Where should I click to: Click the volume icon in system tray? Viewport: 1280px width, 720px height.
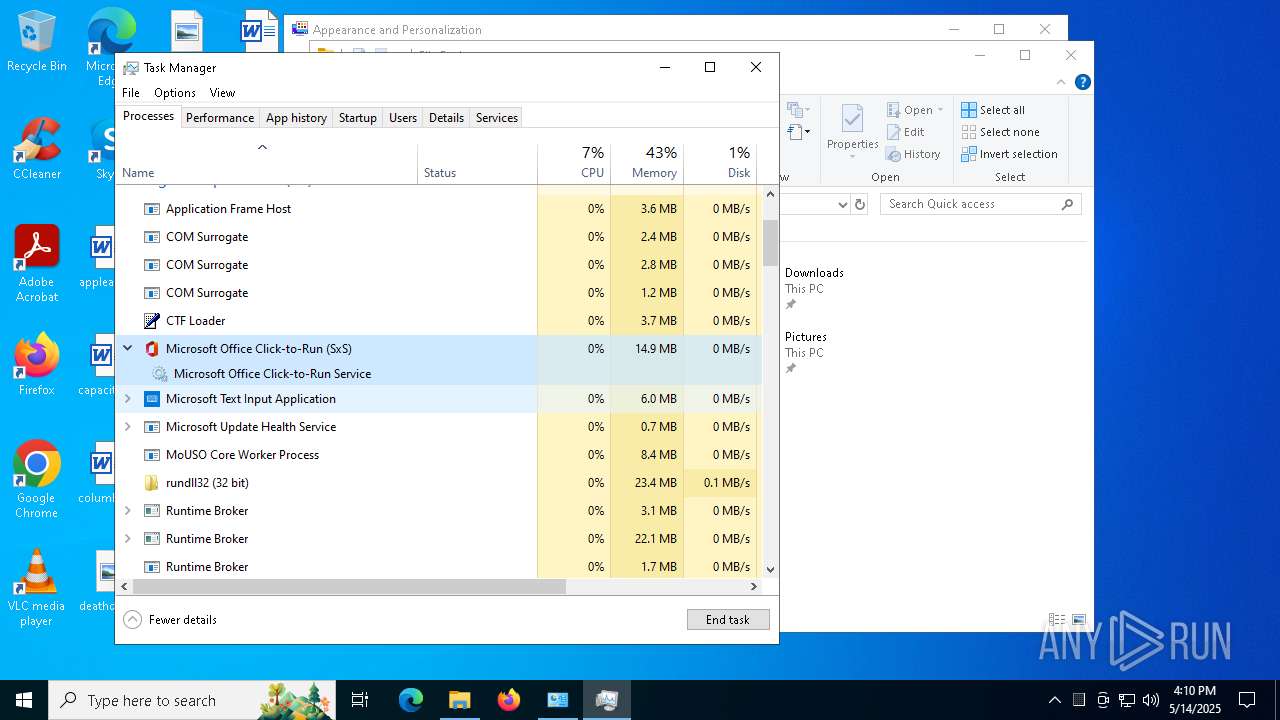point(1151,700)
